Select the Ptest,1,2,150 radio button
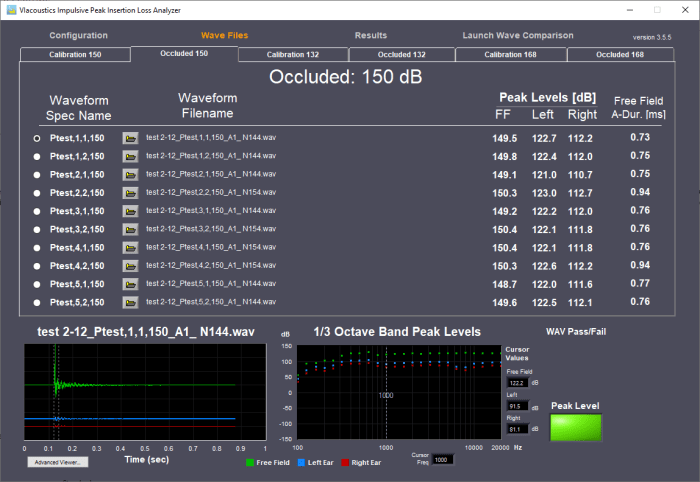The height and width of the screenshot is (482, 700). click(x=37, y=157)
